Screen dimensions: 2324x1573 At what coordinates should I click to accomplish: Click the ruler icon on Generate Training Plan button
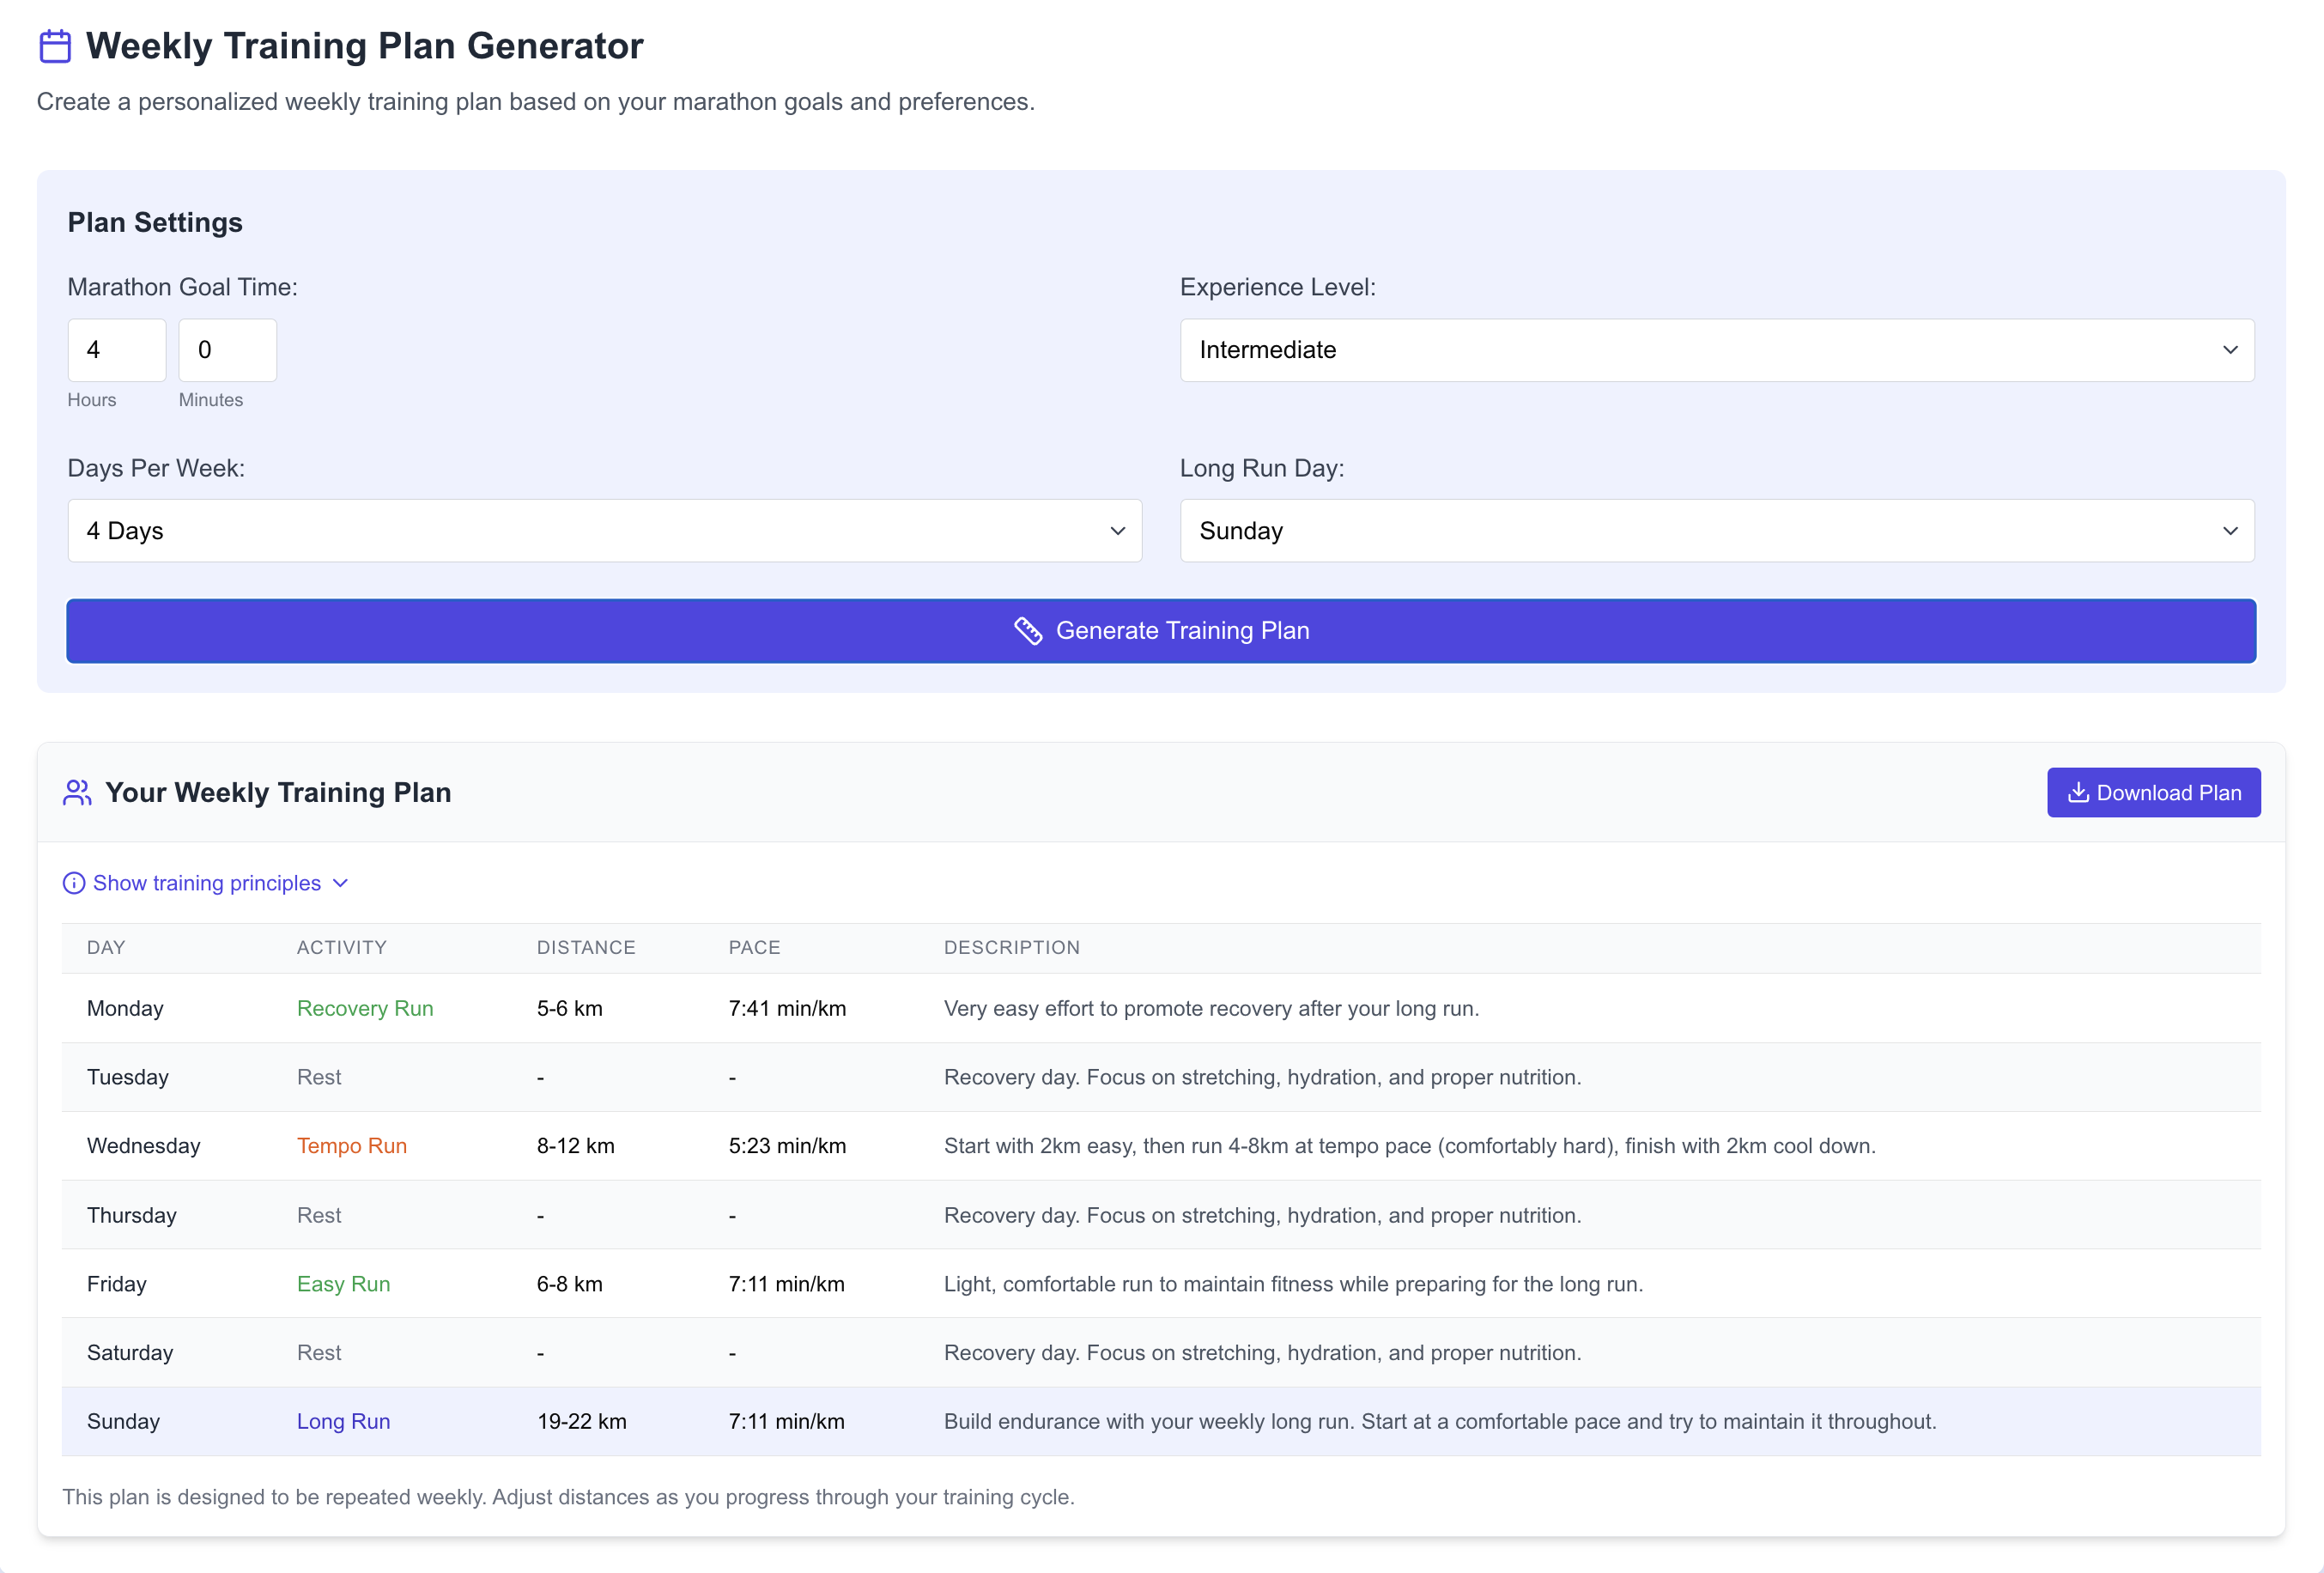pyautogui.click(x=1029, y=630)
